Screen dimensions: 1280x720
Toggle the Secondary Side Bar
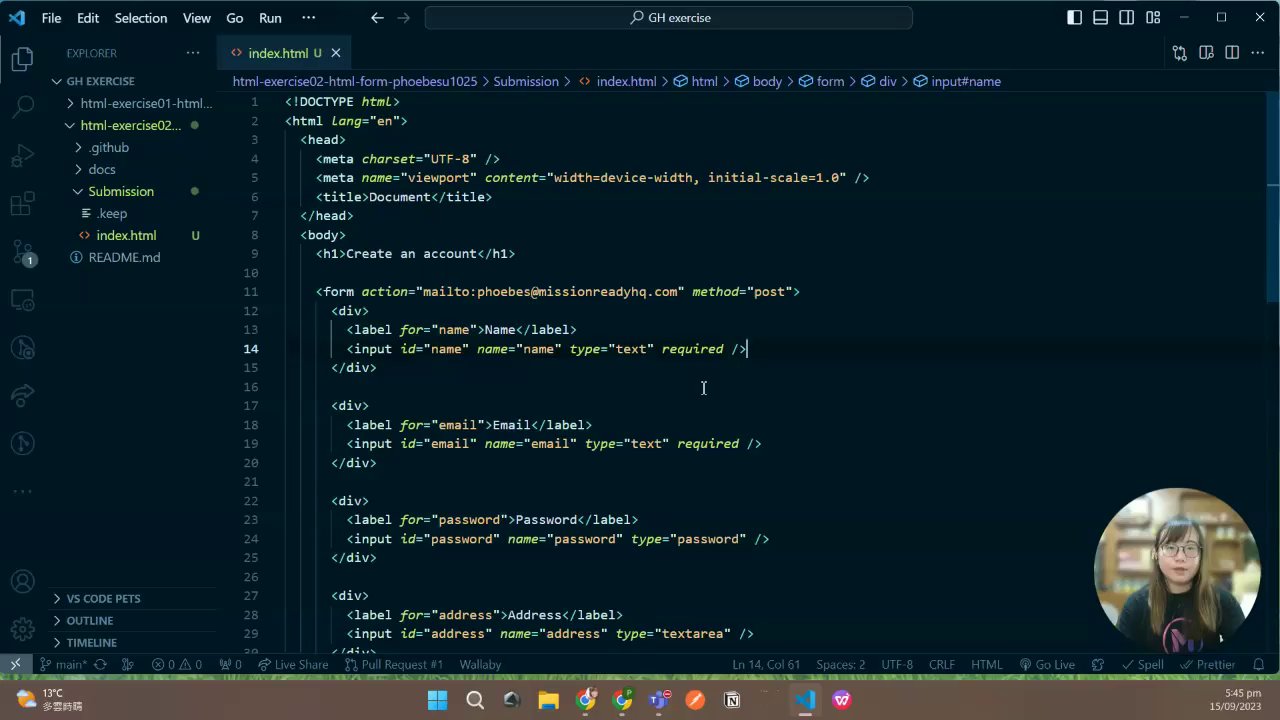click(1126, 17)
